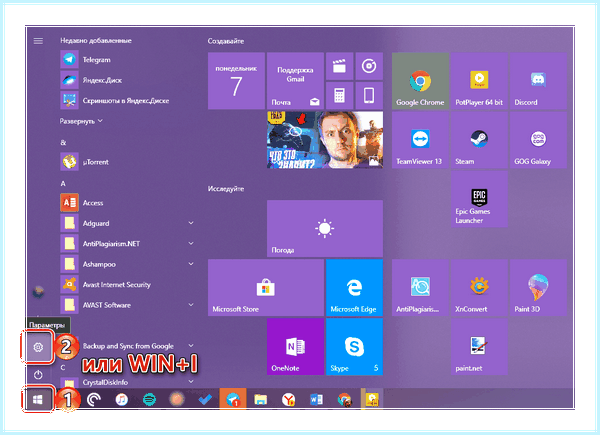Open the Skype tile
The image size is (600, 435).
[354, 347]
